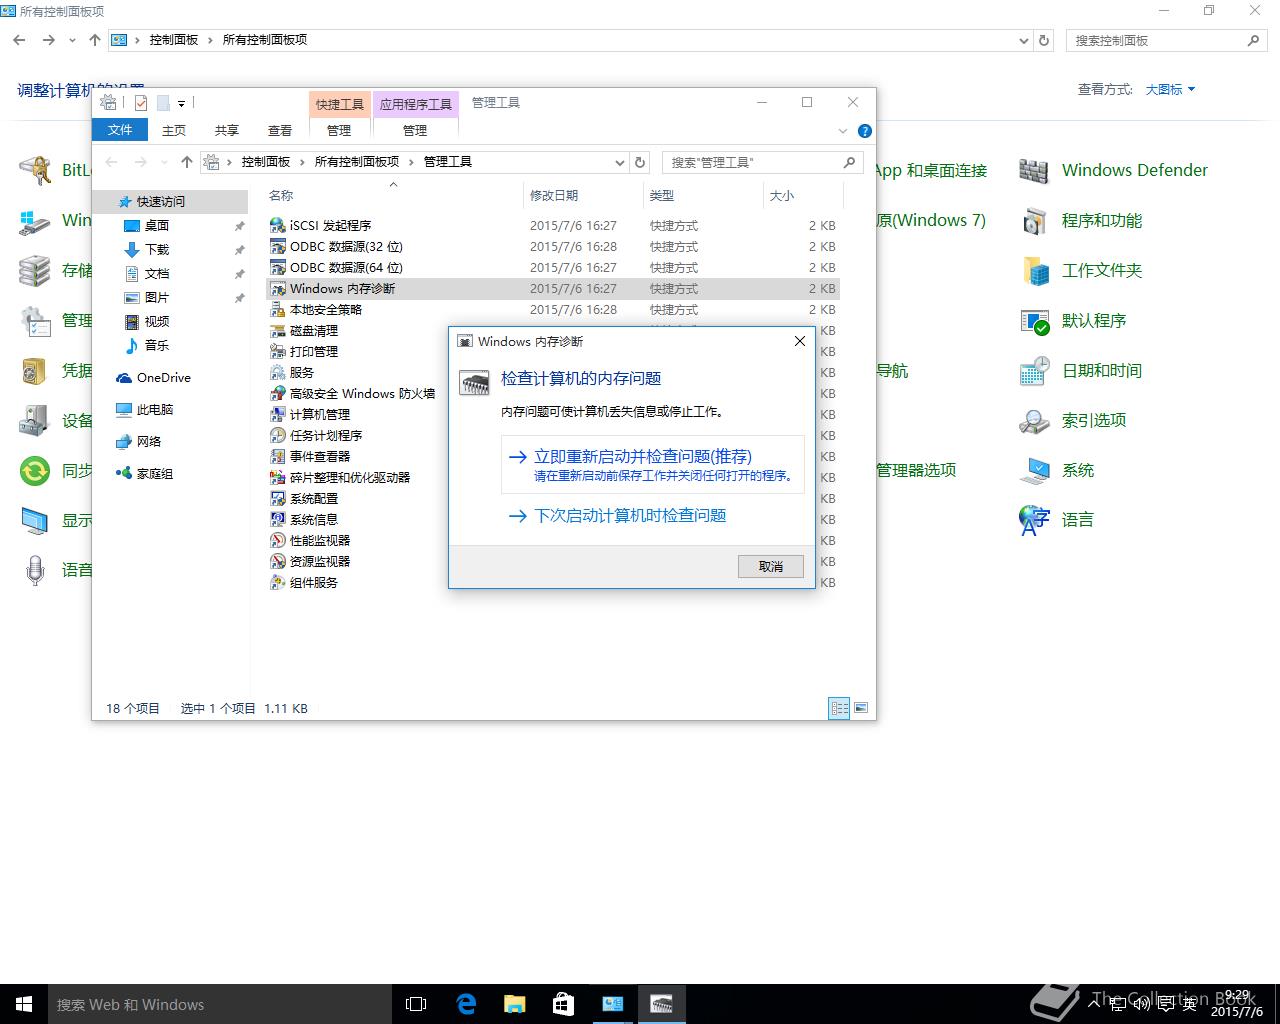Image resolution: width=1280 pixels, height=1024 pixels.
Task: Switch to the 共享 ribbon tab
Action: (x=227, y=130)
